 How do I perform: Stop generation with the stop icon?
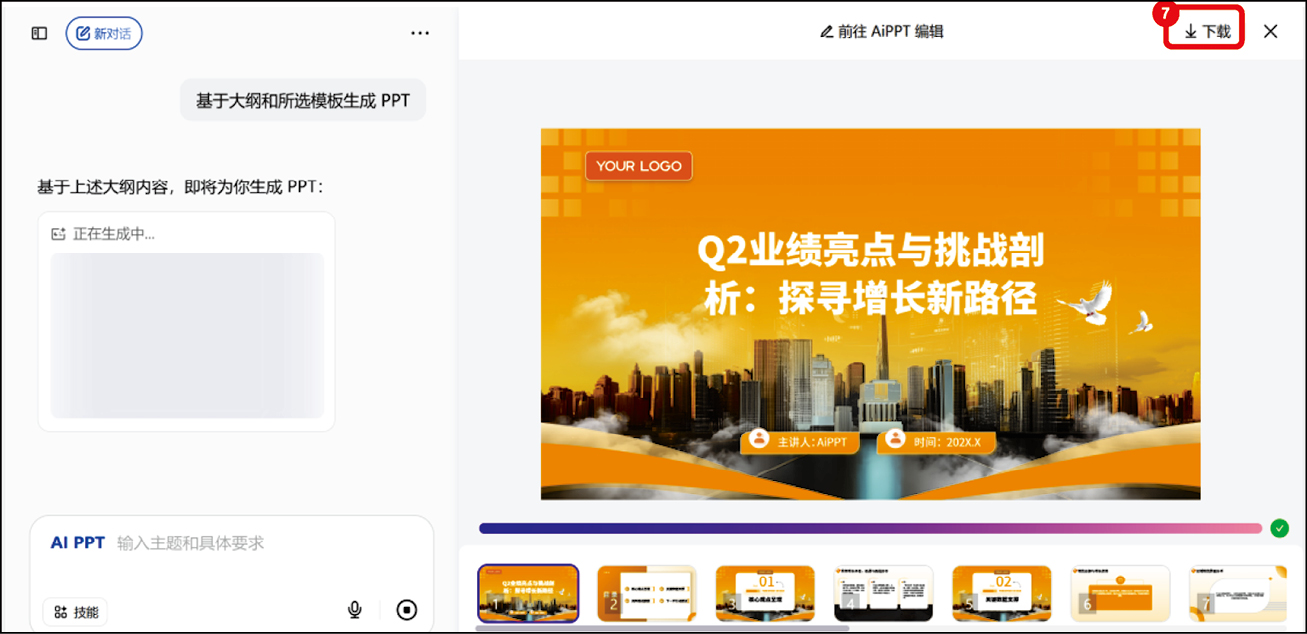tap(406, 609)
